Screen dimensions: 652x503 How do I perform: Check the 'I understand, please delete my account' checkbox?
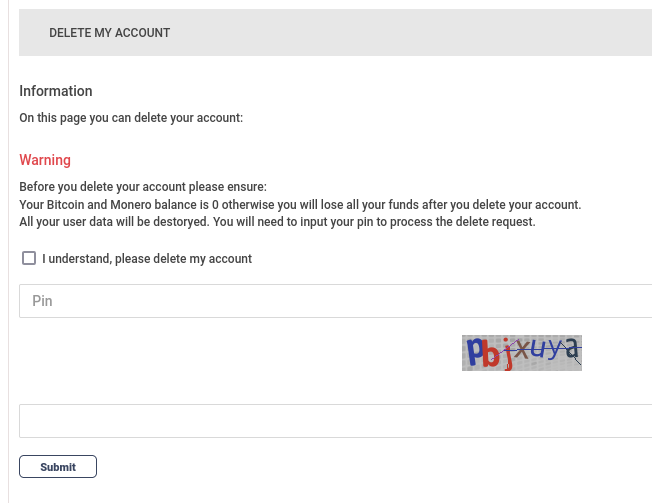29,258
